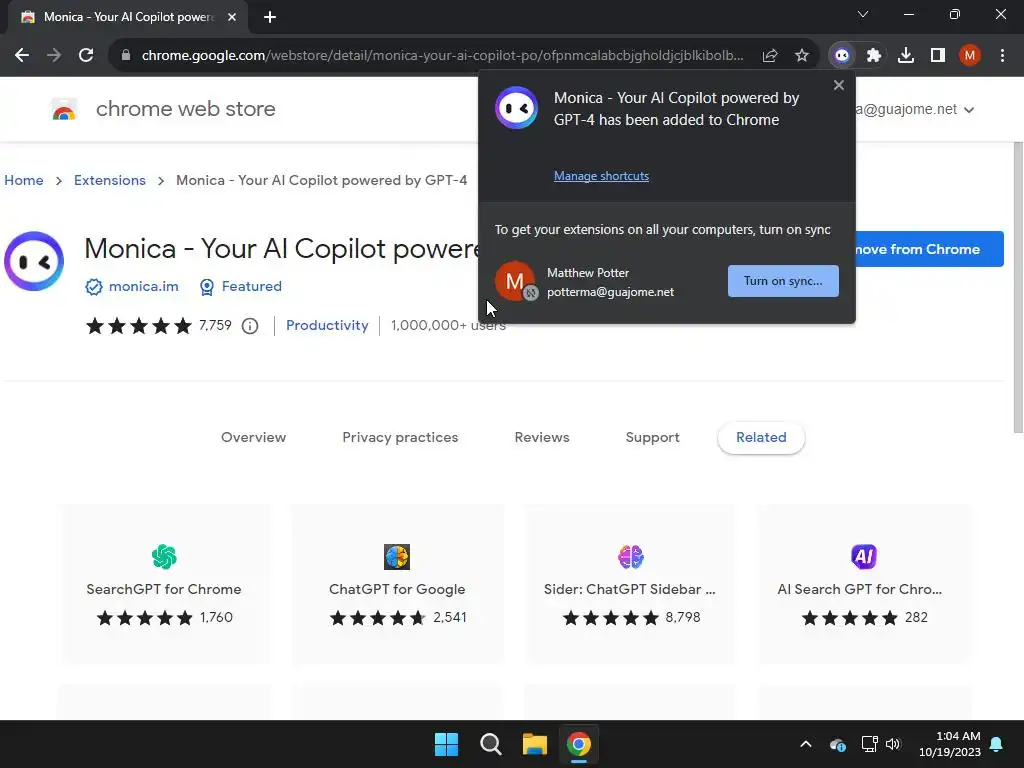Viewport: 1024px width, 768px height.
Task: Share this page icon in address bar
Action: pos(770,56)
